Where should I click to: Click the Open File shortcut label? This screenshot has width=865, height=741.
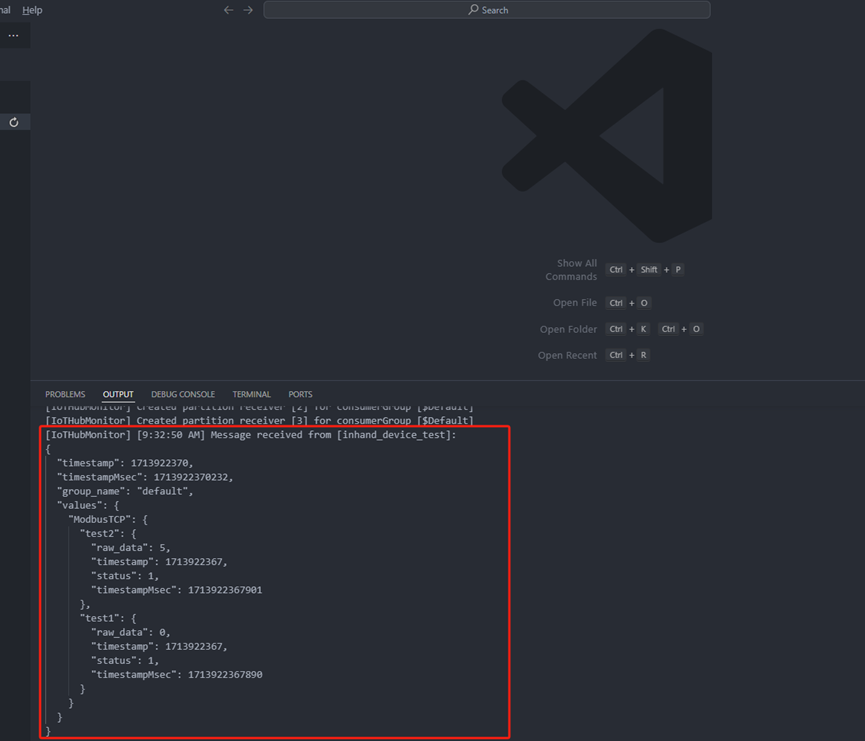coord(575,303)
